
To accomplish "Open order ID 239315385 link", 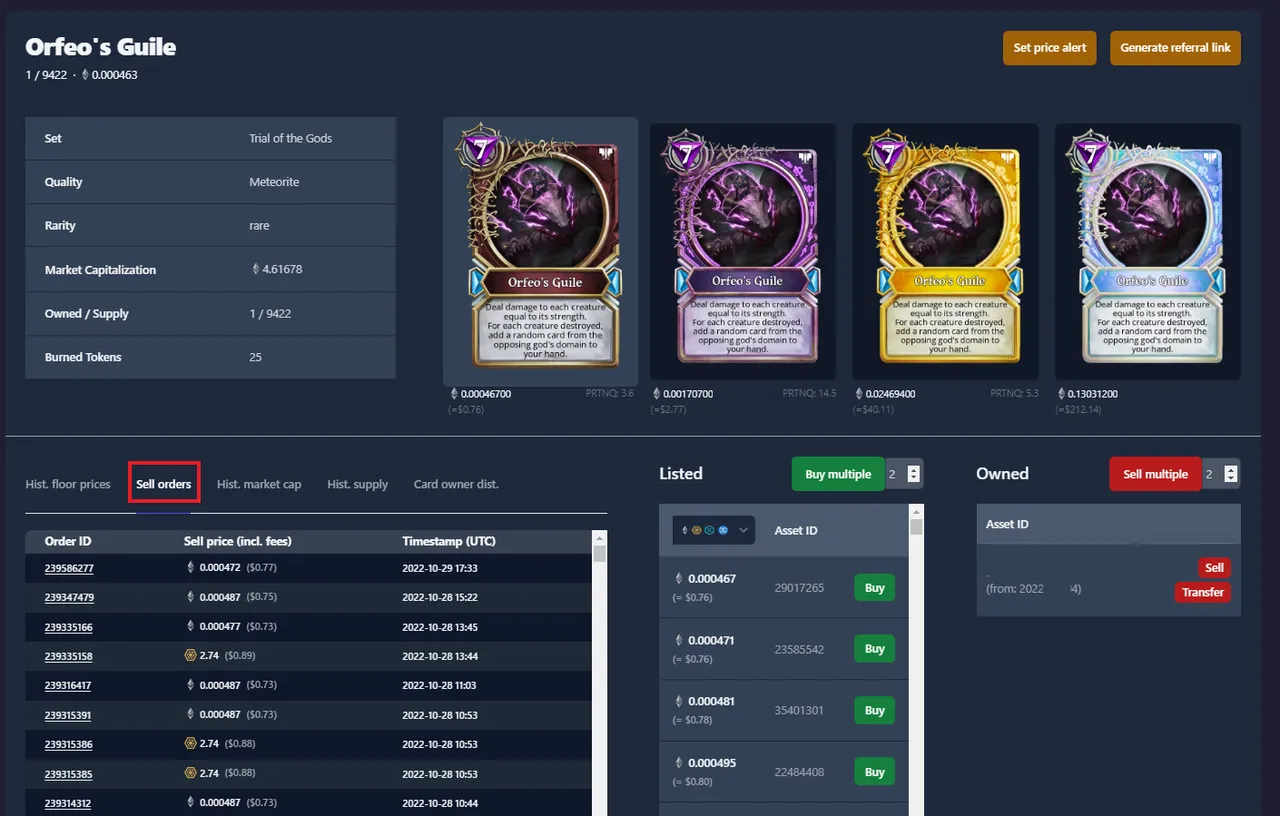I will pos(69,773).
